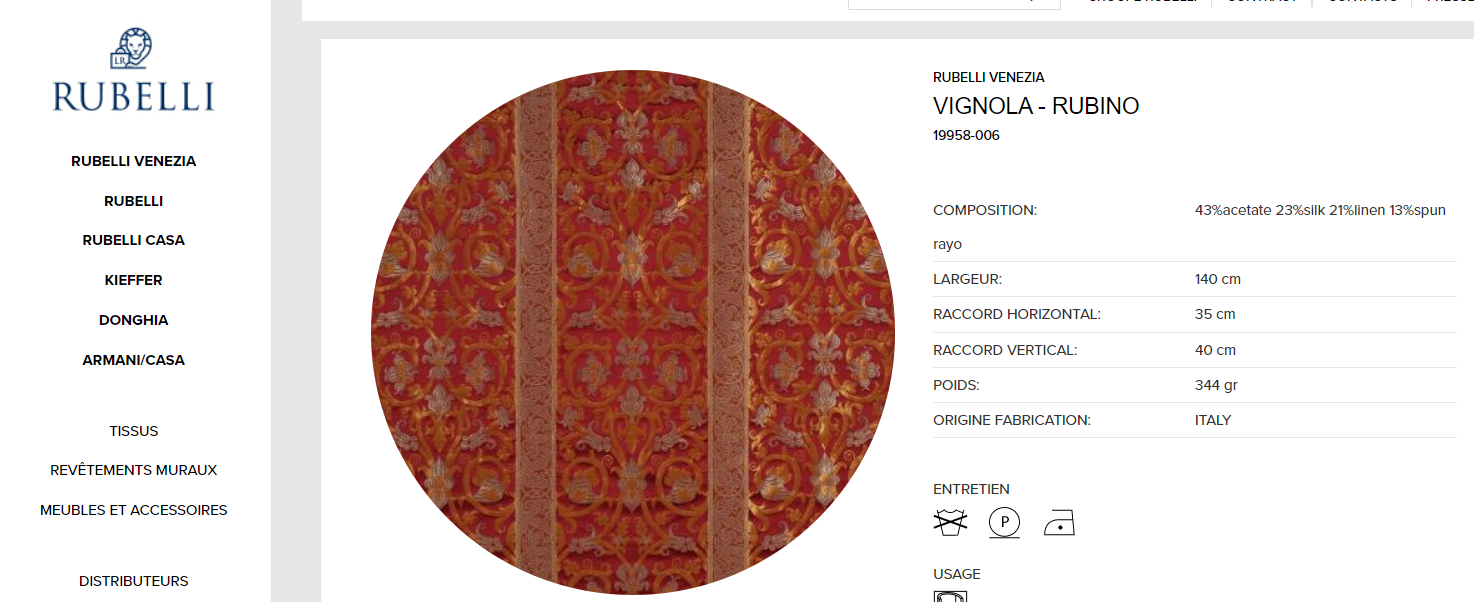
Task: Click the do-not-wash care symbol
Action: 950,523
